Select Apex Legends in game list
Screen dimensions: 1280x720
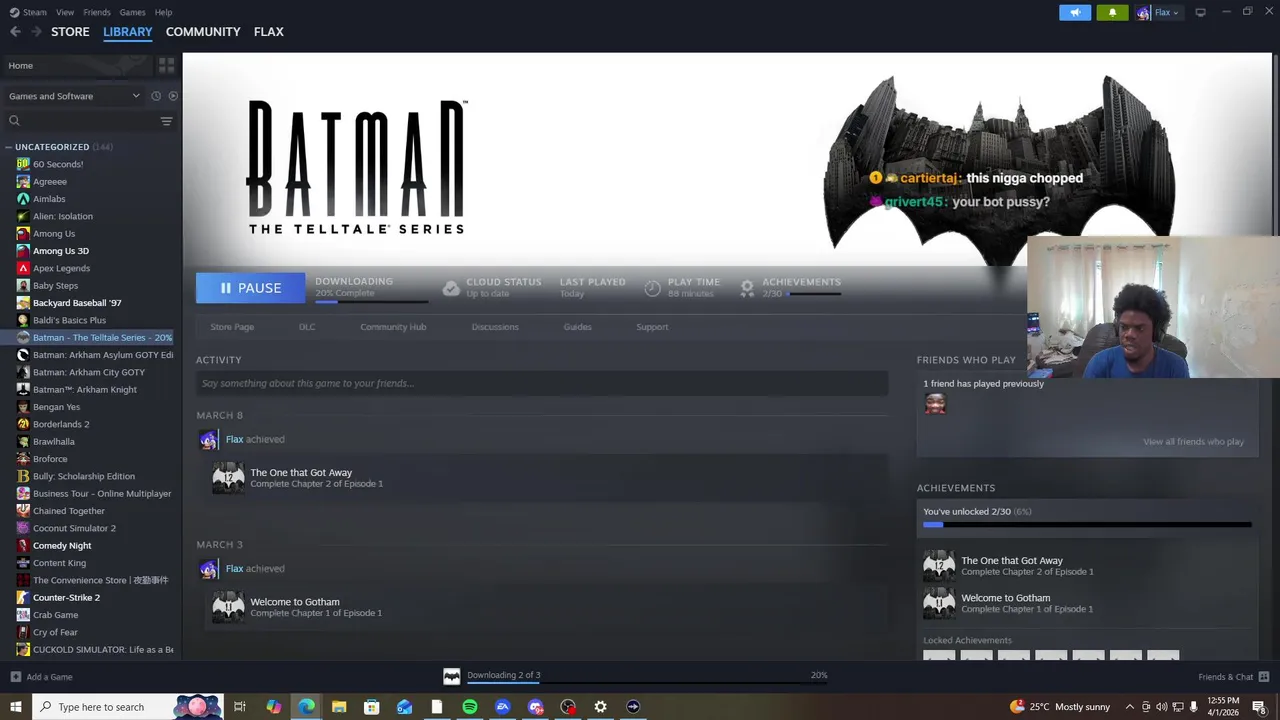[x=61, y=268]
